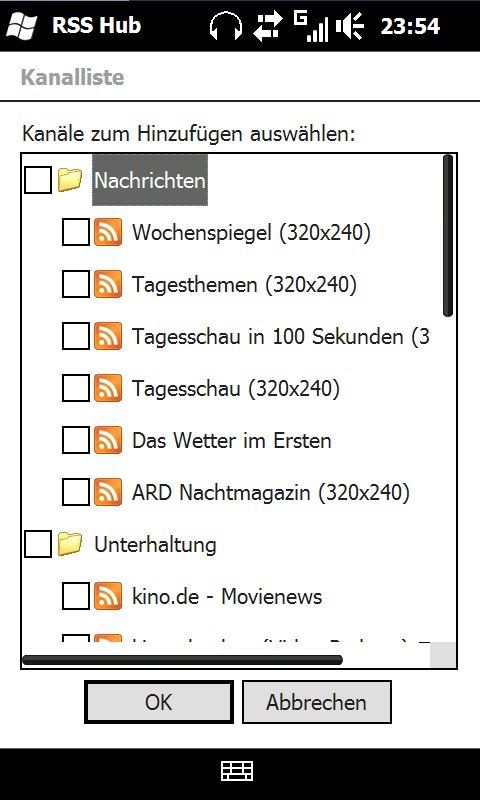Open the speaker volume icon
Image resolution: width=480 pixels, height=800 pixels.
pos(349,27)
